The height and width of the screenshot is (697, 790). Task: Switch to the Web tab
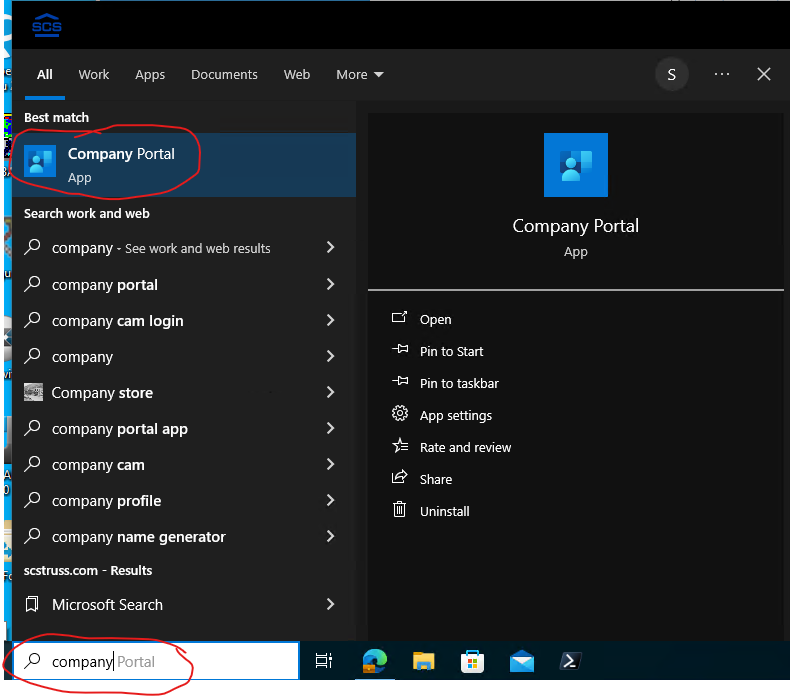pyautogui.click(x=297, y=75)
